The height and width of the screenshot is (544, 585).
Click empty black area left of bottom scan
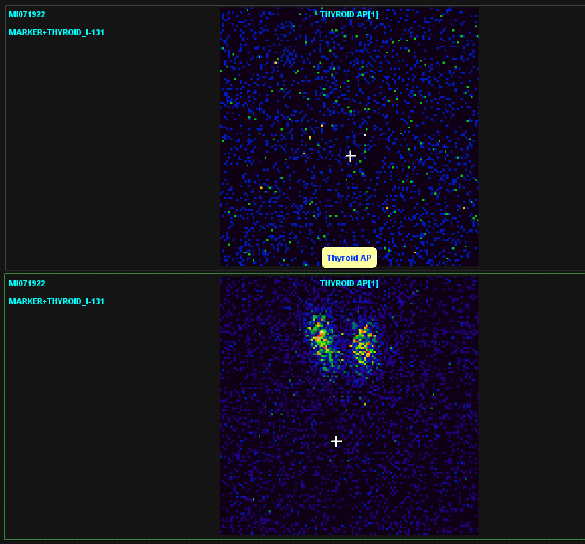[x=112, y=418]
